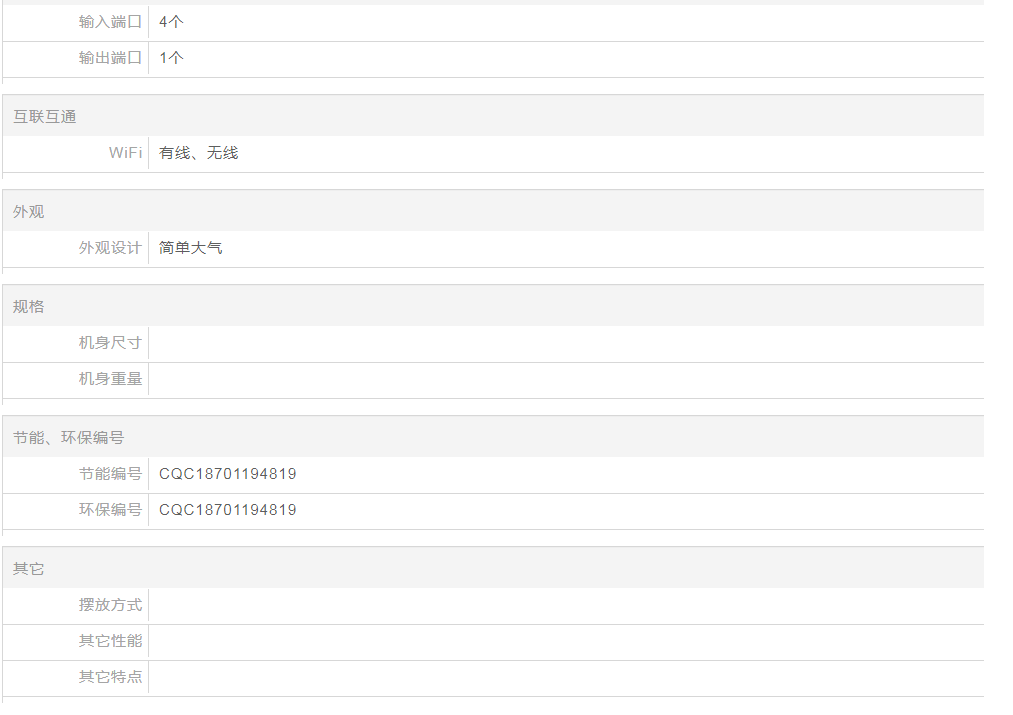Viewport: 1013px width, 715px height.
Task: Click the 其它特点 row label
Action: pos(110,677)
